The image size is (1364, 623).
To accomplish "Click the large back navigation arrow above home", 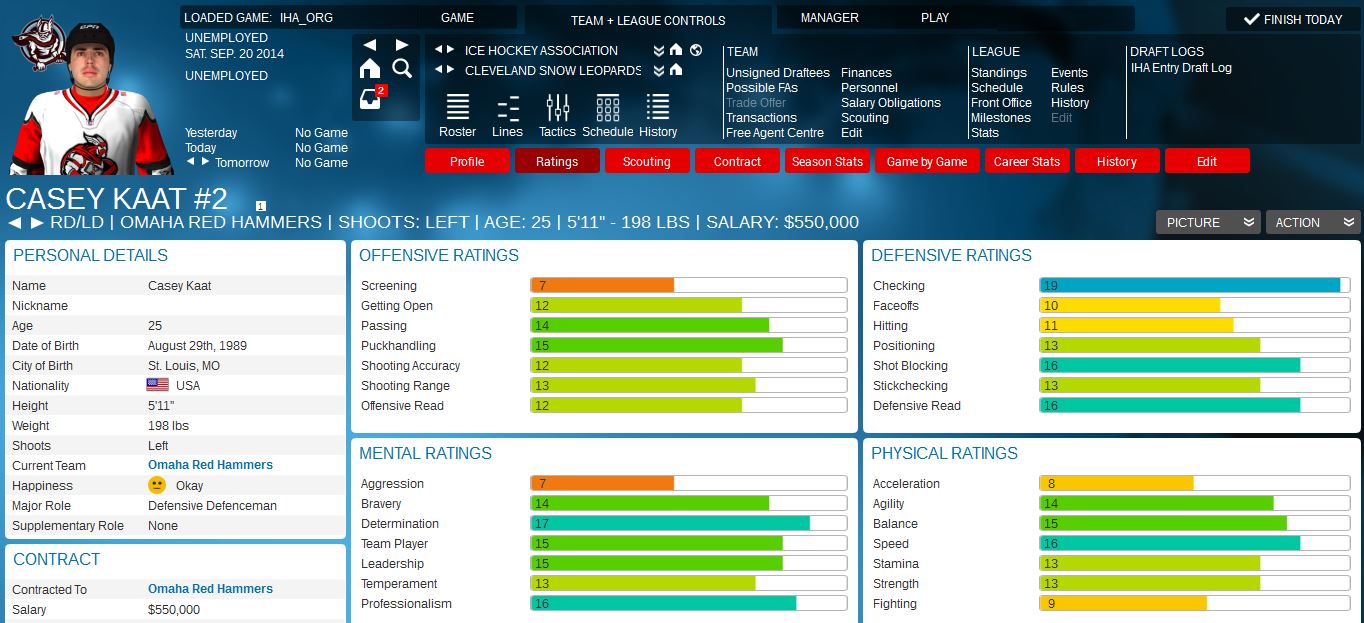I will pyautogui.click(x=370, y=45).
